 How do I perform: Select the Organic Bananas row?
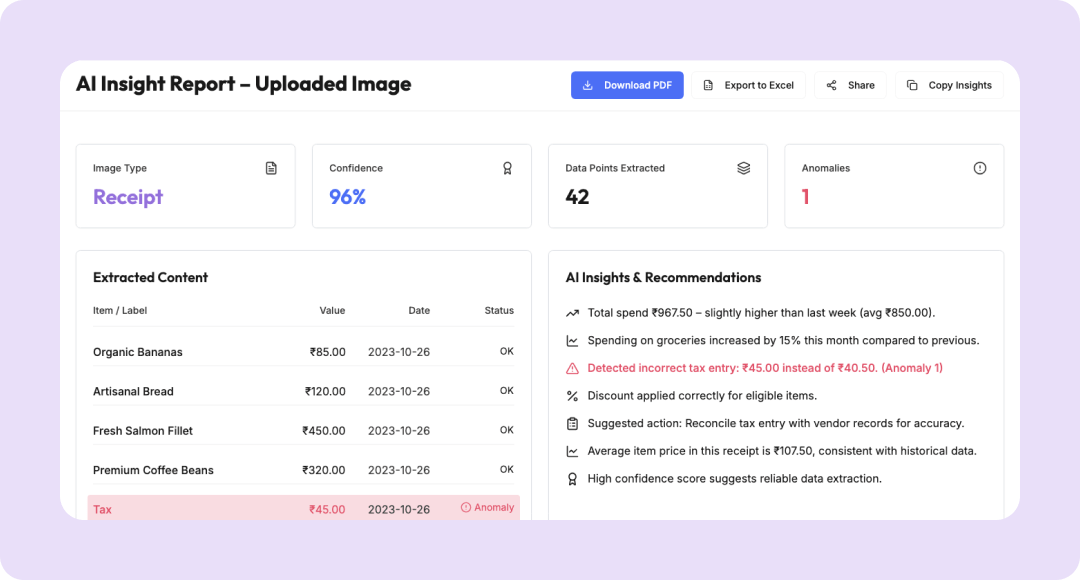303,352
